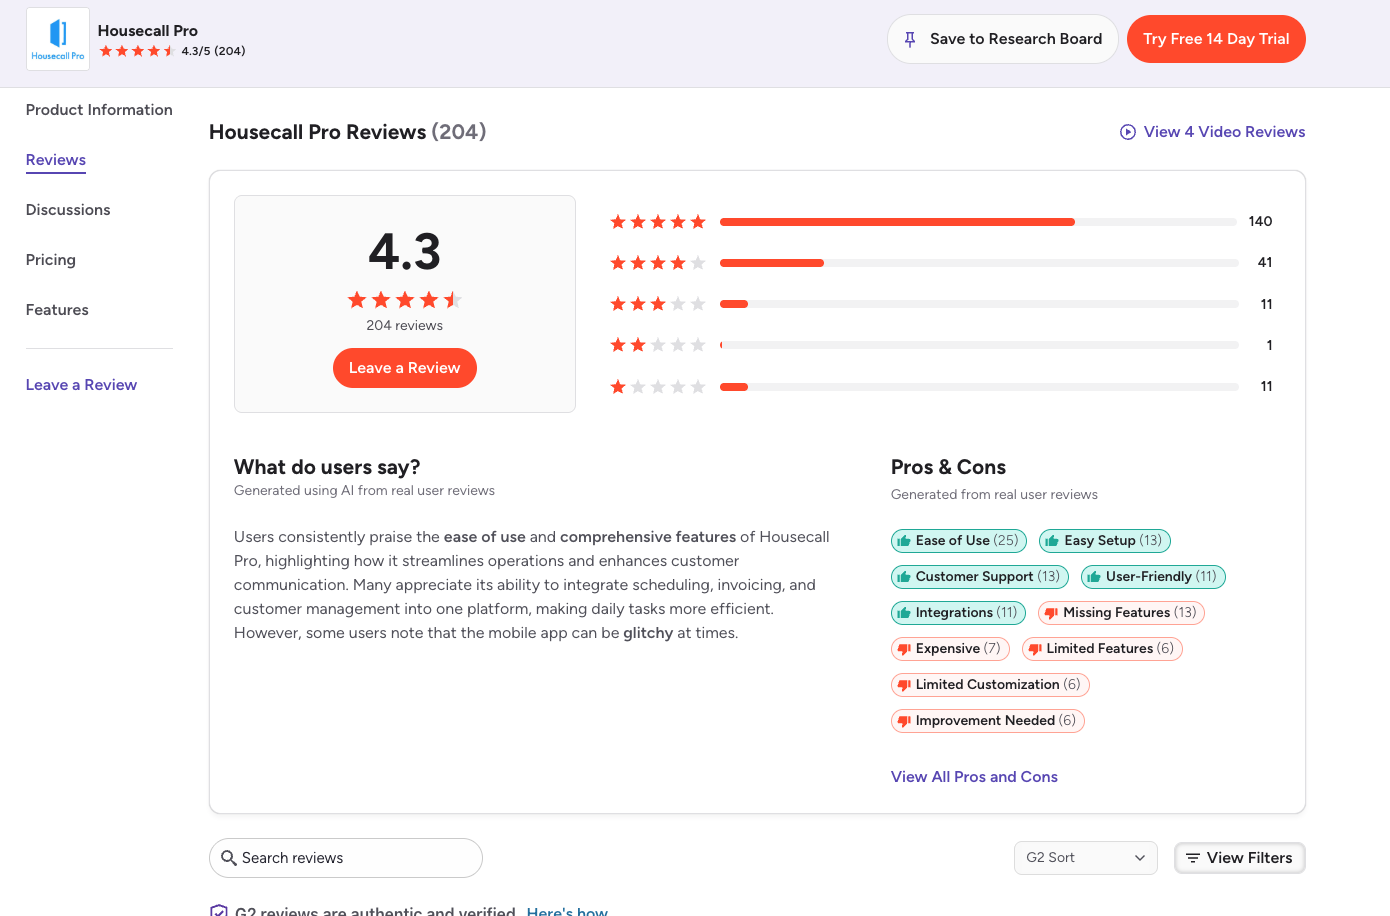Open Product Information section
The height and width of the screenshot is (916, 1390).
pos(99,110)
